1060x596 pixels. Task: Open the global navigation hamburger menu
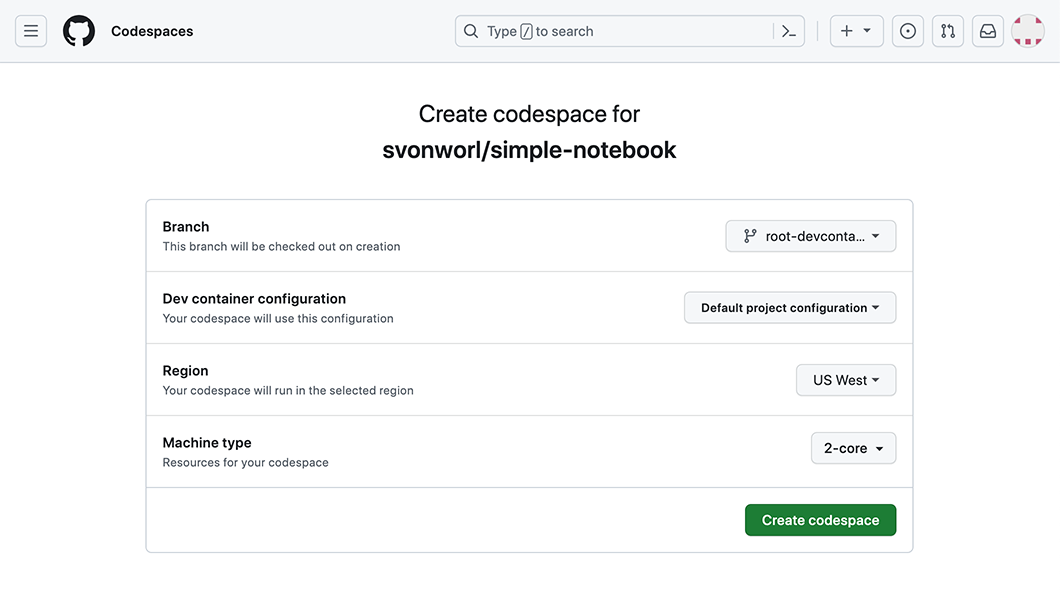click(30, 30)
